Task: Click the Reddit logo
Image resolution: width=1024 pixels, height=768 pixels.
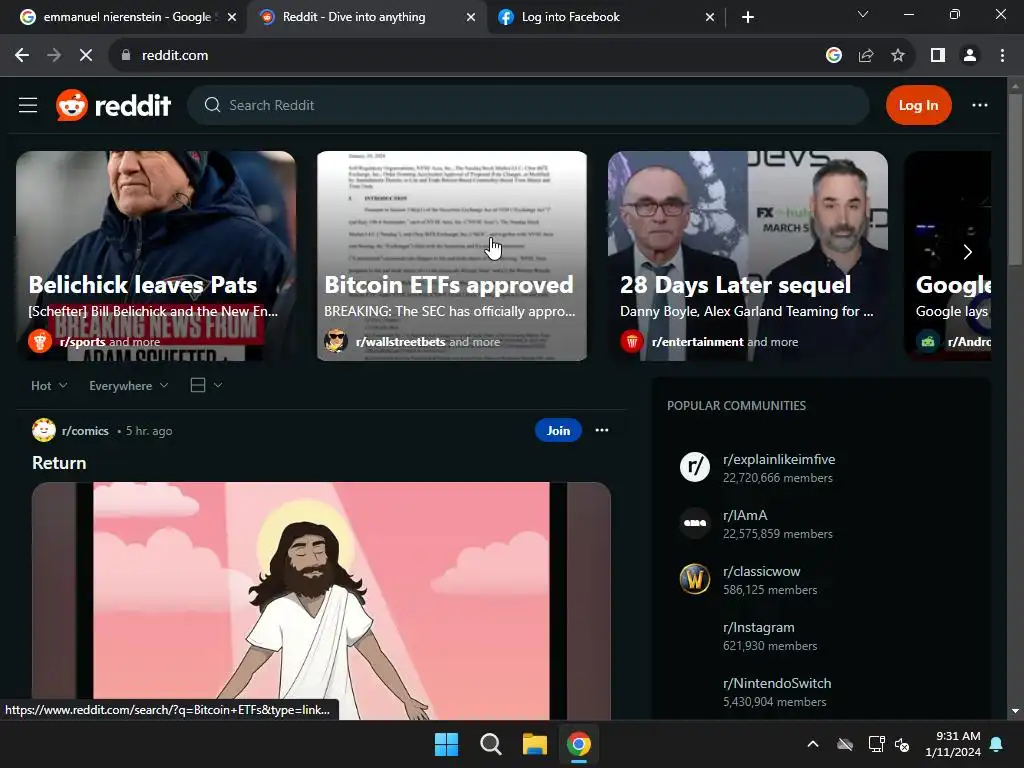Action: pos(114,105)
